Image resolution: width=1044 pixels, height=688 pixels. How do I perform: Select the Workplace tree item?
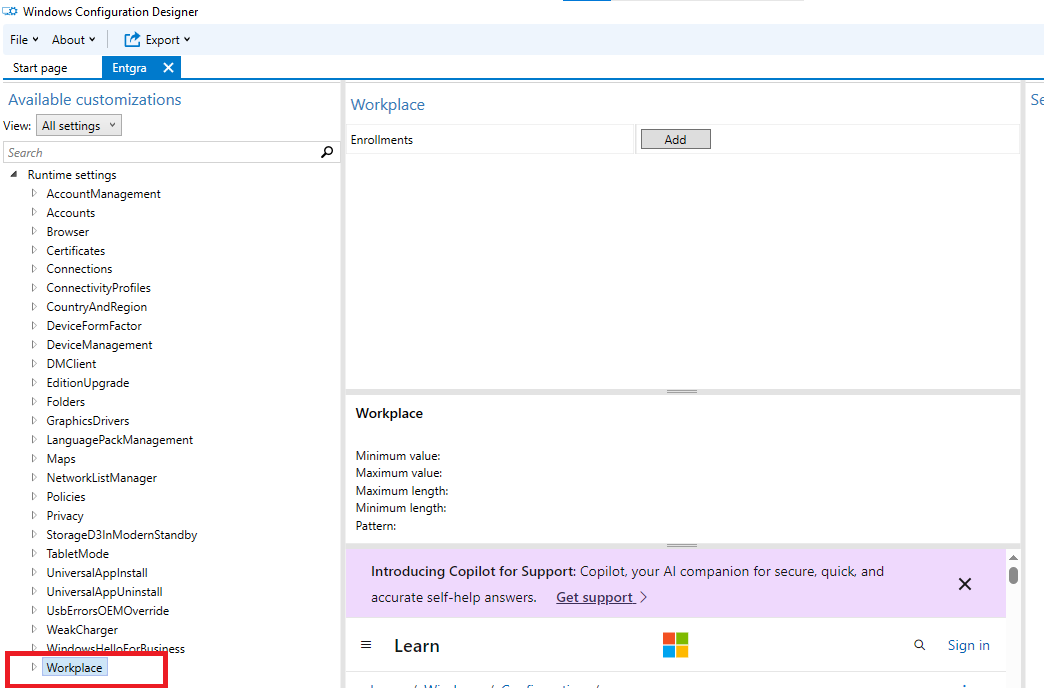click(x=75, y=667)
